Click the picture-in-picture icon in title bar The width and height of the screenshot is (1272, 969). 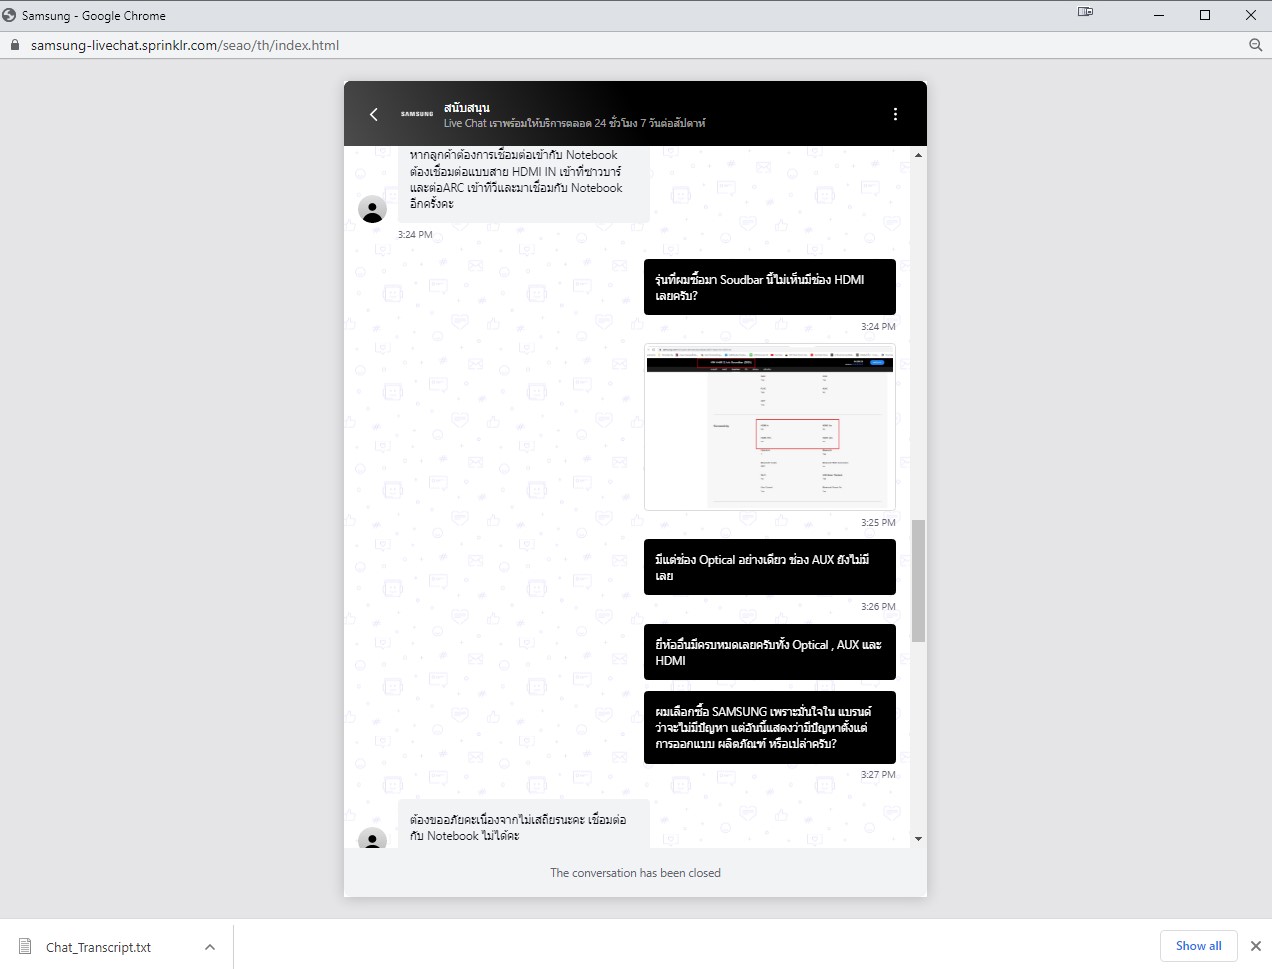point(1086,12)
